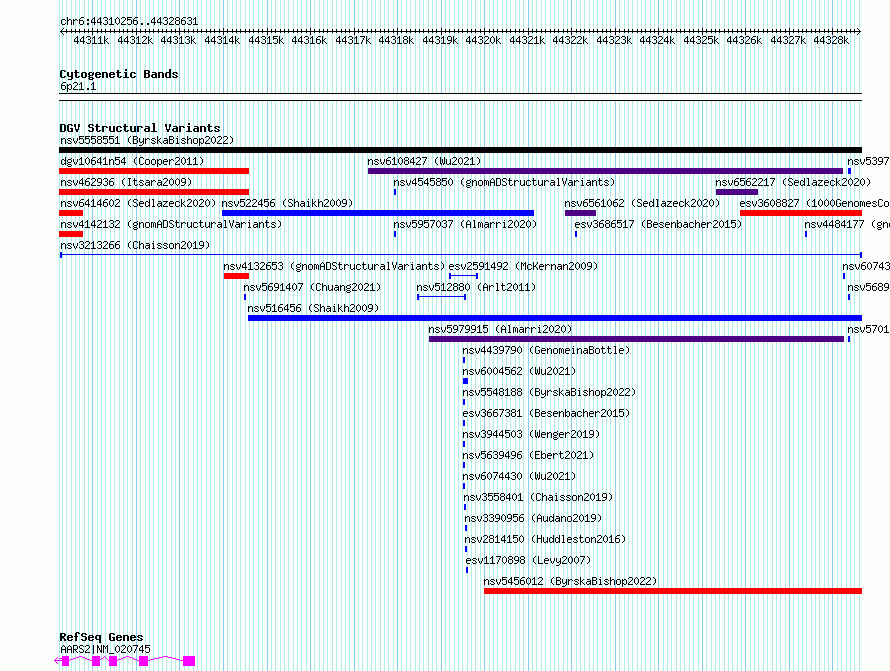Select the black nsv5558551 variant bar

(x=460, y=150)
